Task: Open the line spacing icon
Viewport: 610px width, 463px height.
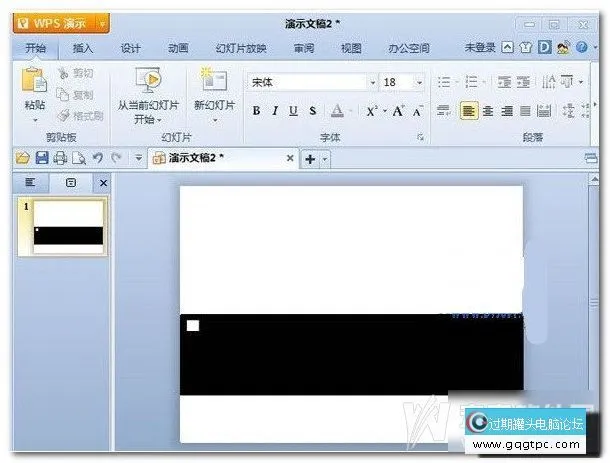Action: [568, 111]
